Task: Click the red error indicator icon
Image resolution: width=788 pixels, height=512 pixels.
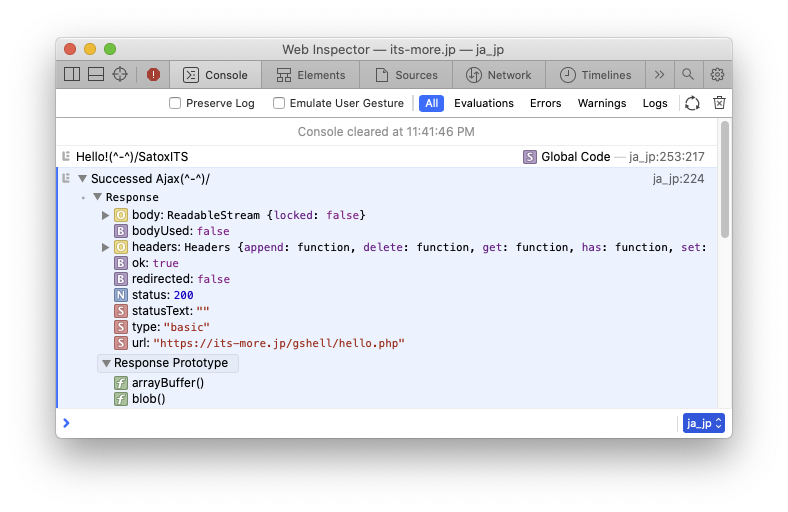Action: [x=153, y=74]
